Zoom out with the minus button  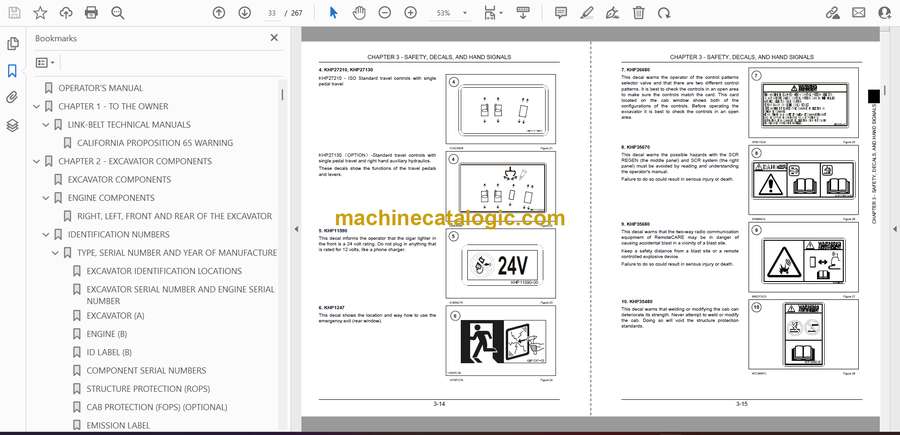(x=385, y=13)
